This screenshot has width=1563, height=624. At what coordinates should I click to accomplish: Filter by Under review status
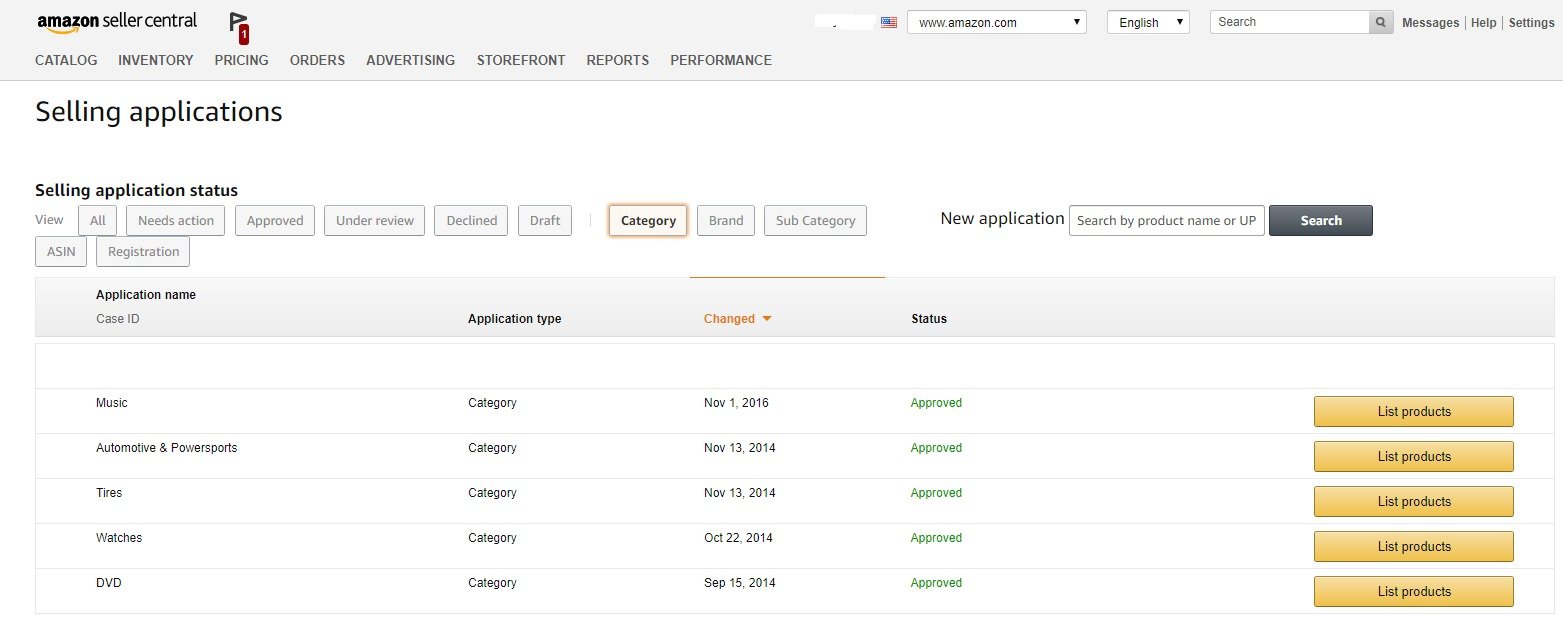(375, 220)
